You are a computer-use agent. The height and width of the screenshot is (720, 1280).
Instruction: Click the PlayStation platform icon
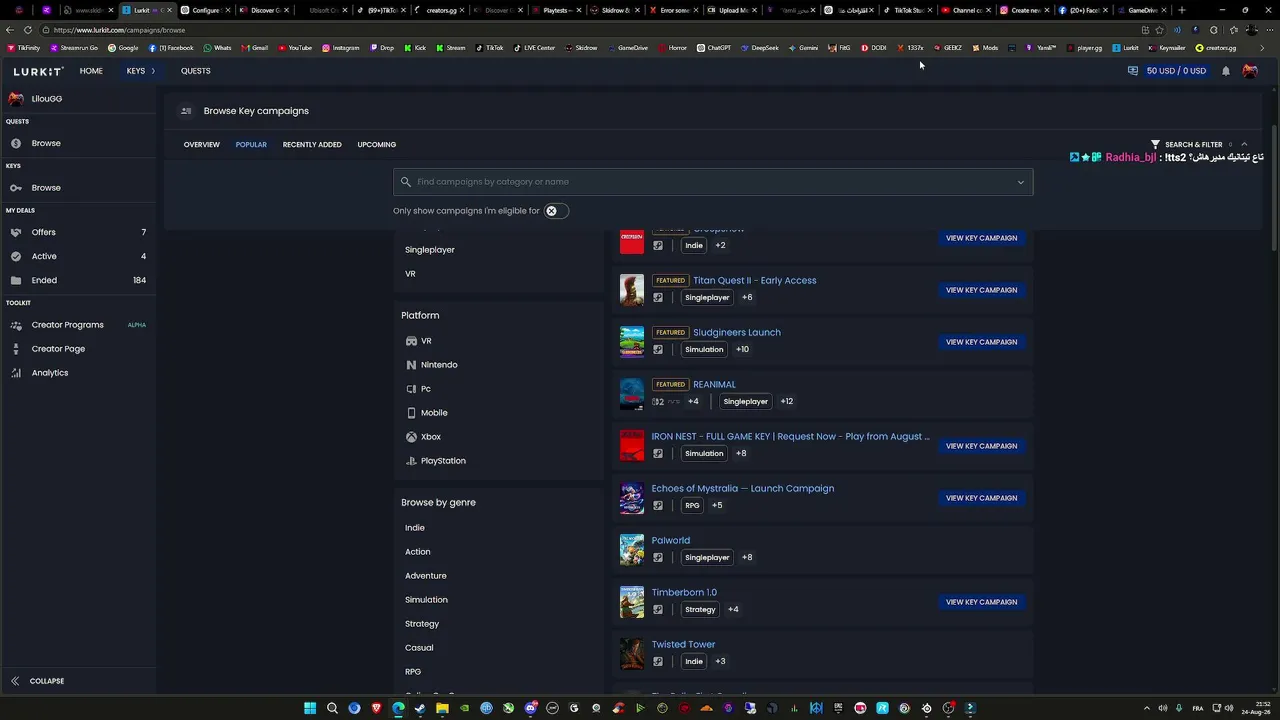411,461
